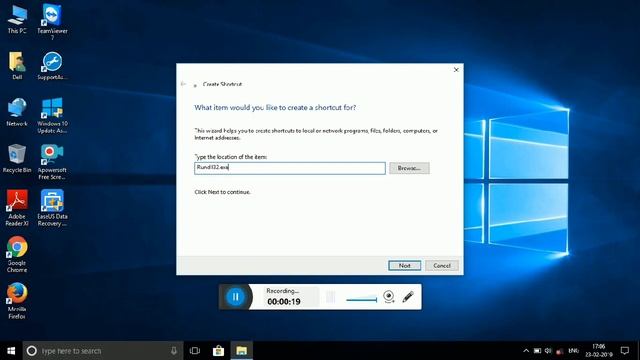Open Task View from taskbar
The image size is (640, 360).
195,351
